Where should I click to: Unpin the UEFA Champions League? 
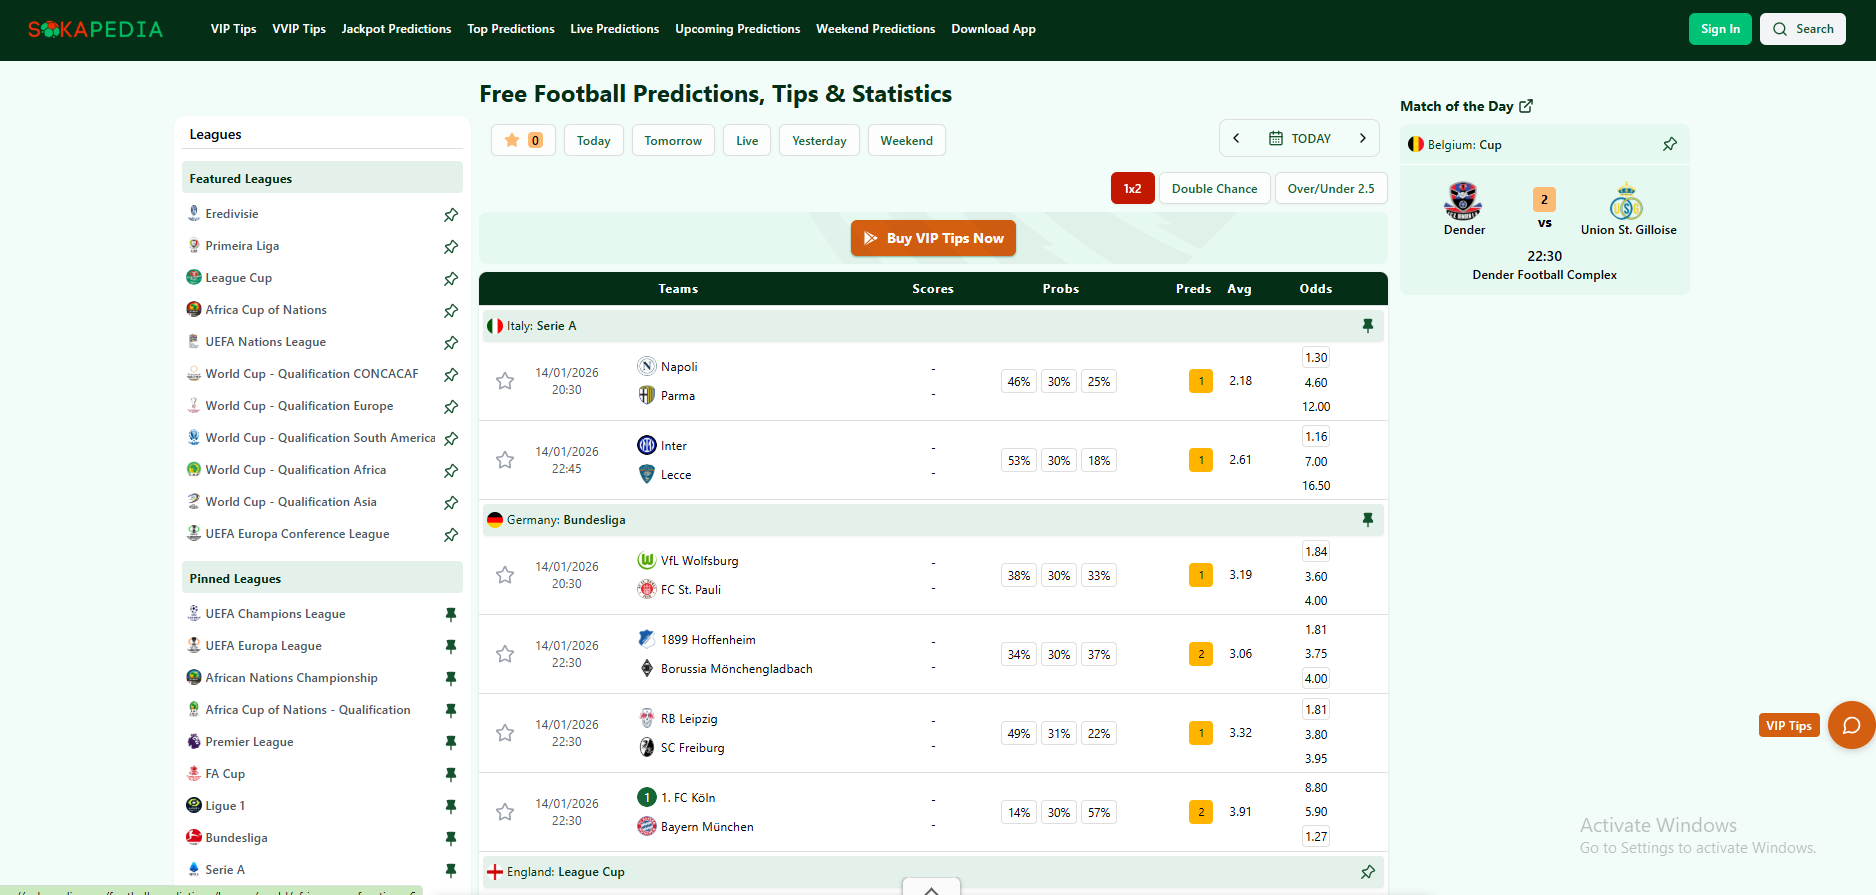pos(451,614)
